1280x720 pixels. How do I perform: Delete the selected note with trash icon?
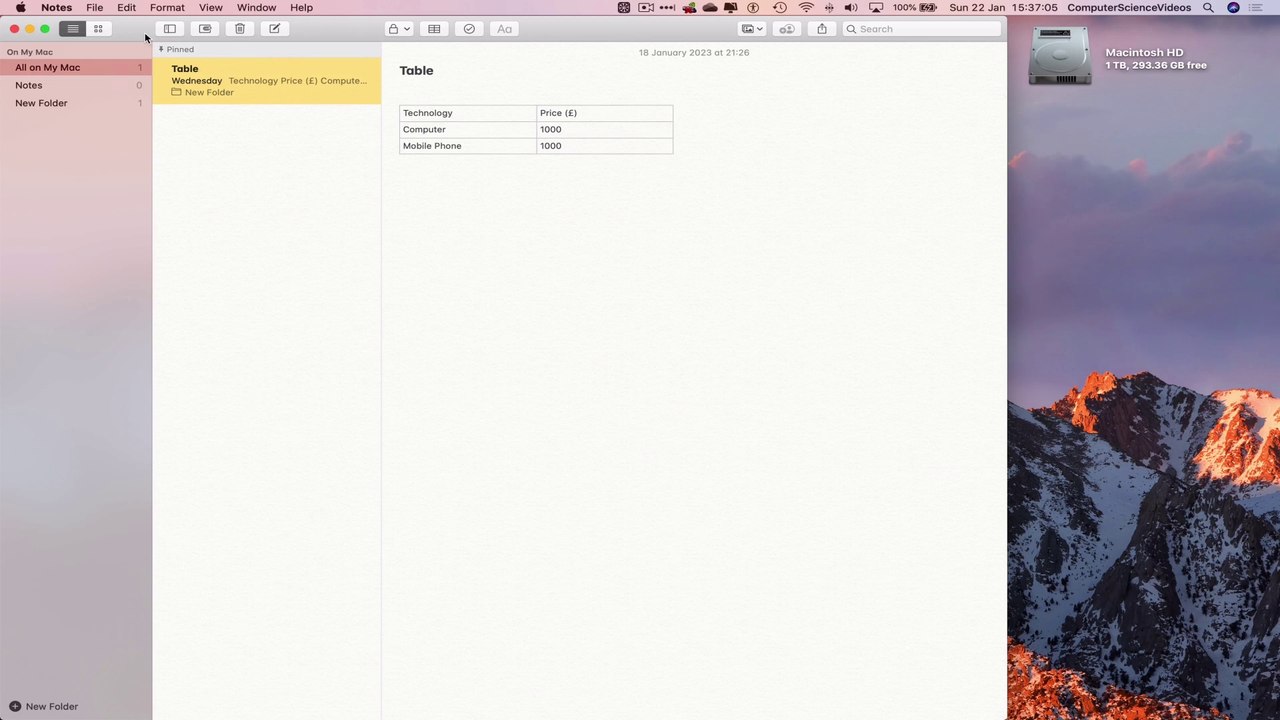tap(240, 29)
